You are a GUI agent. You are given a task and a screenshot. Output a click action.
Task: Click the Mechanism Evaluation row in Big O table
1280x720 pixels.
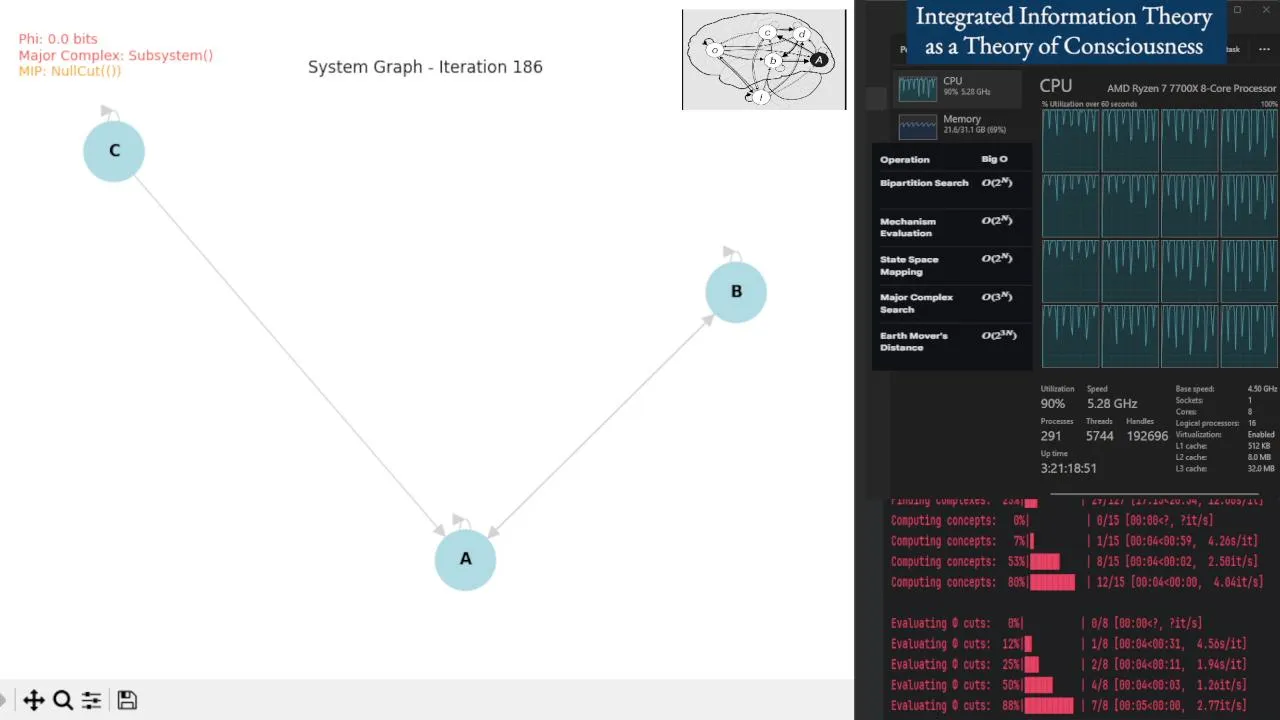950,227
